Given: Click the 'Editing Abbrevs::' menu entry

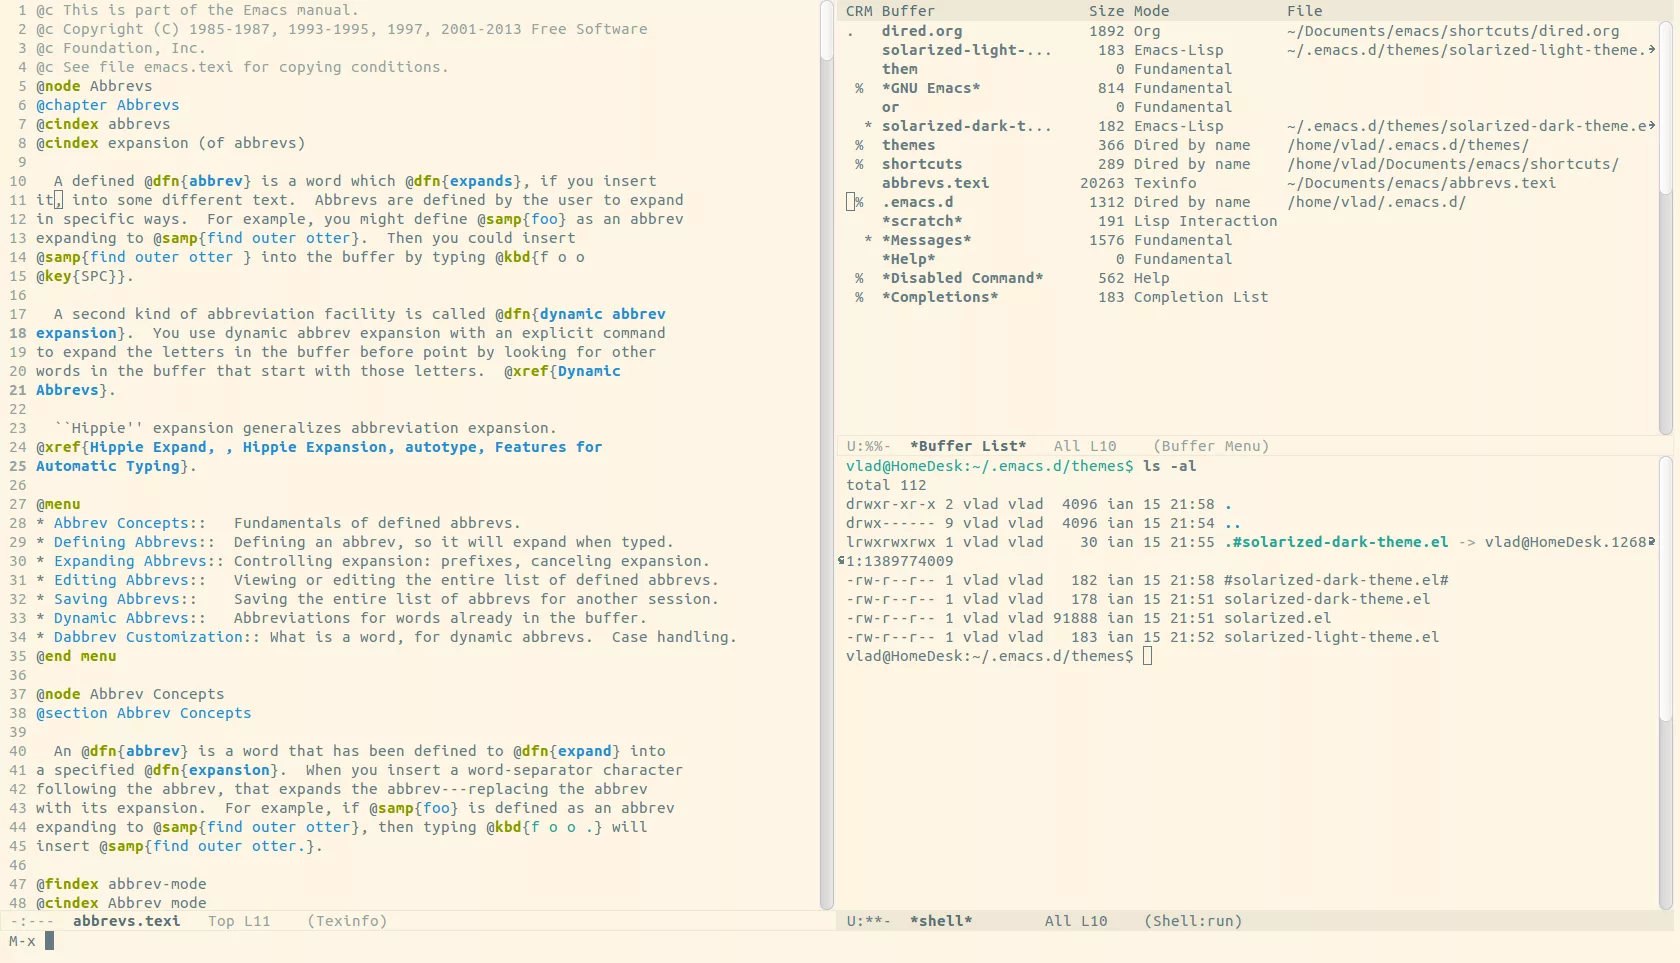Looking at the screenshot, I should 130,580.
